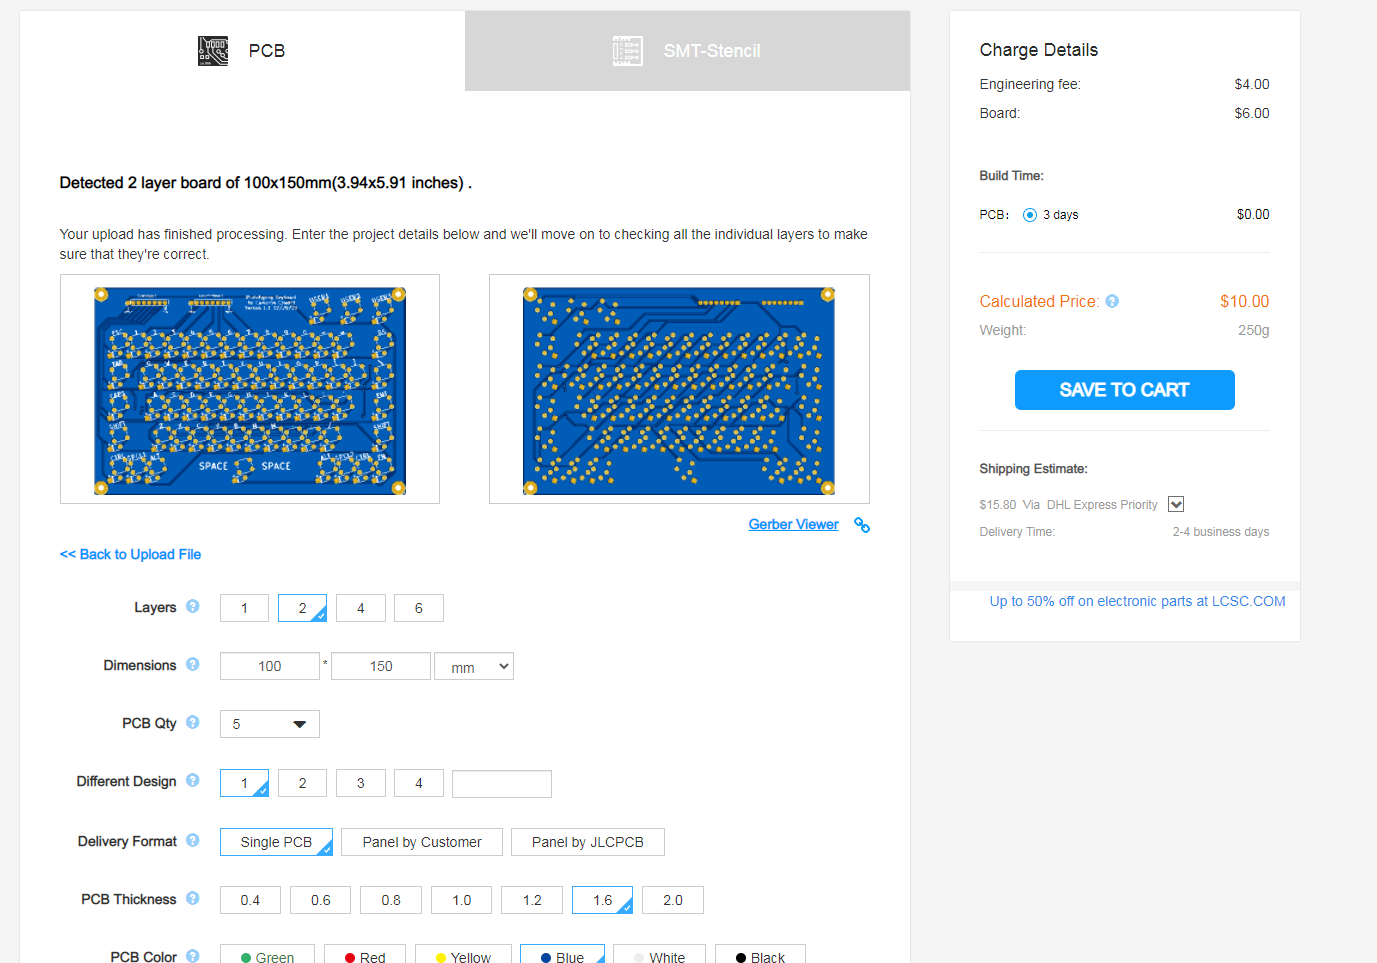Viewport: 1377px width, 963px height.
Task: Click the link icon beside Gerber Viewer
Action: click(x=861, y=524)
